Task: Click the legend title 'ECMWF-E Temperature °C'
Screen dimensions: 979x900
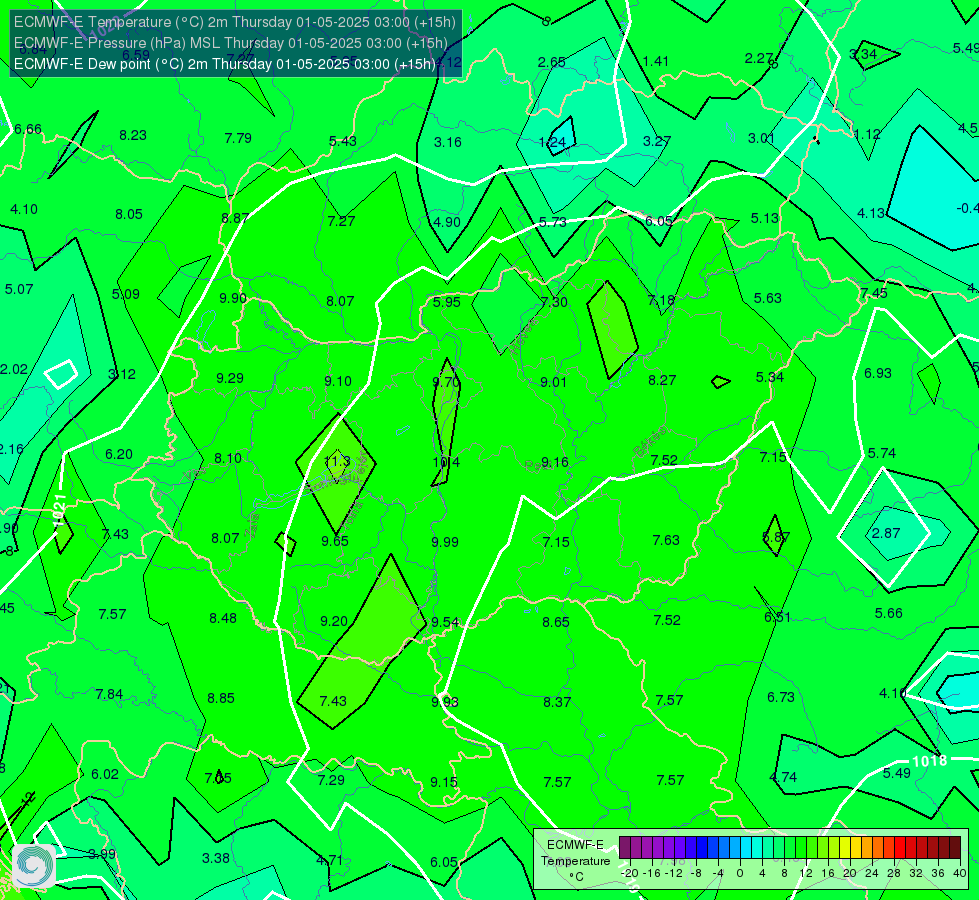Action: (x=575, y=861)
